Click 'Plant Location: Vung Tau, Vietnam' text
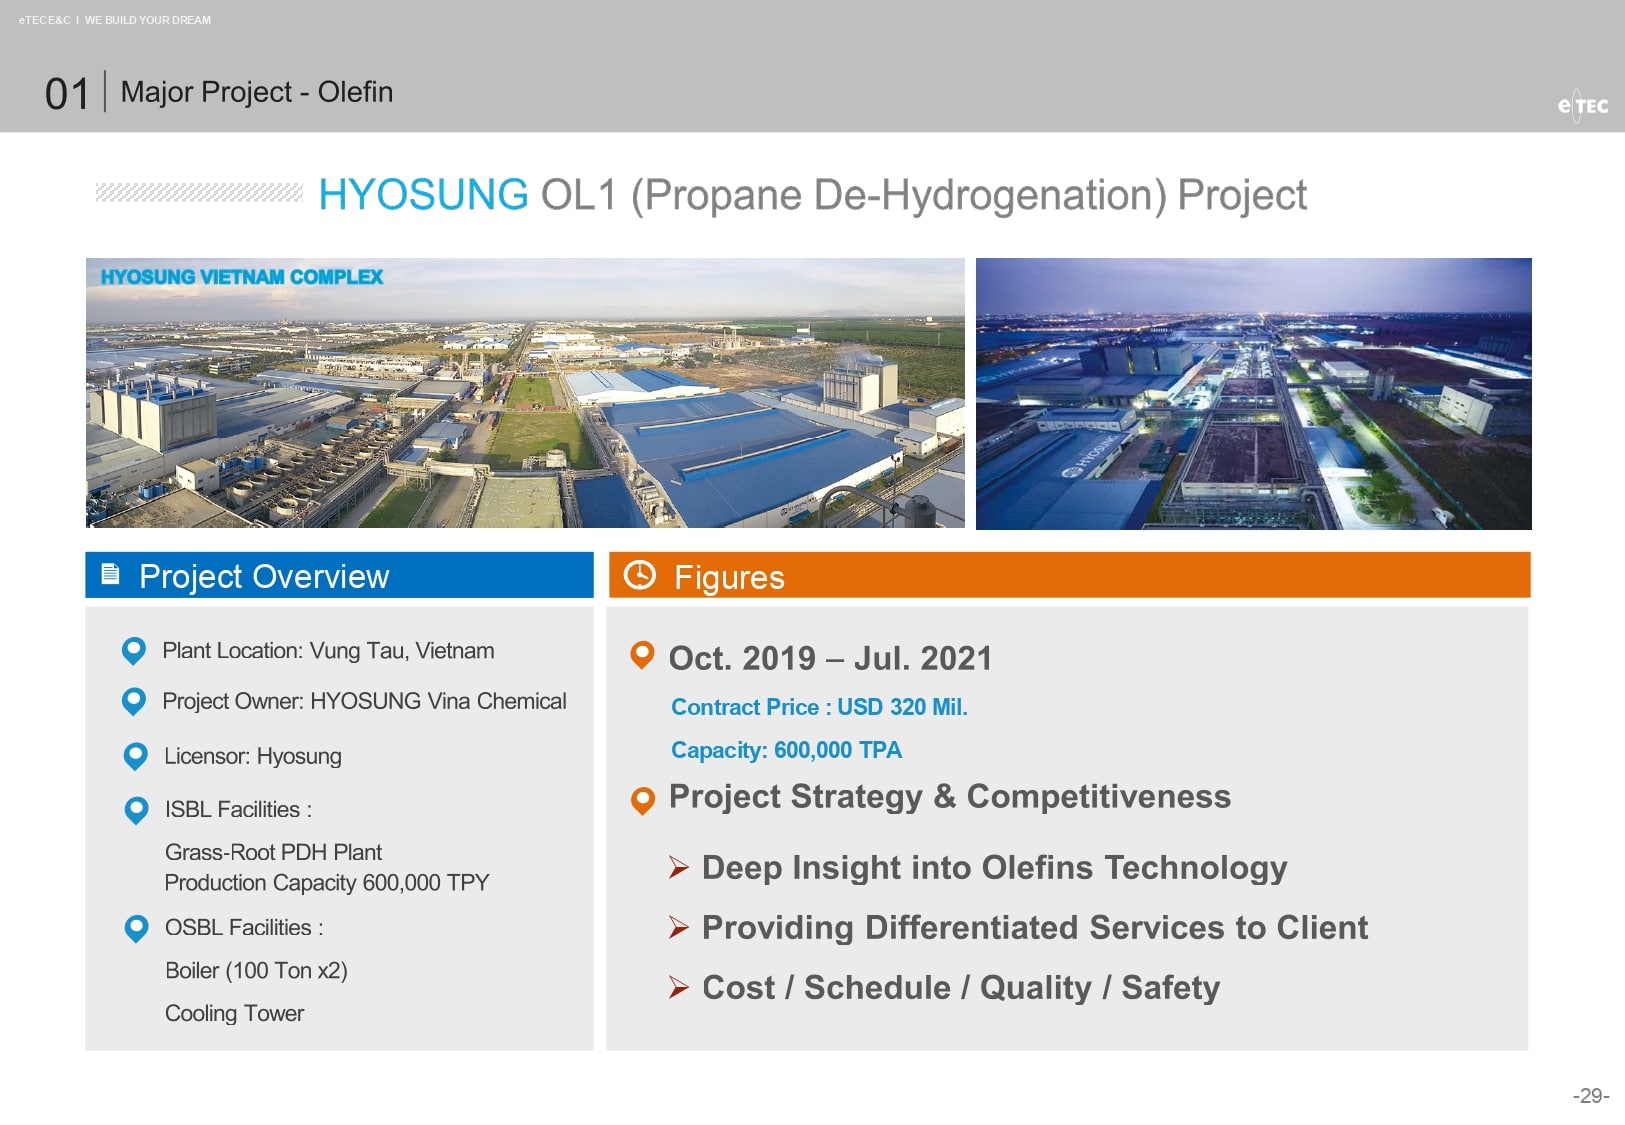Viewport: 1625px width, 1125px height. point(328,651)
